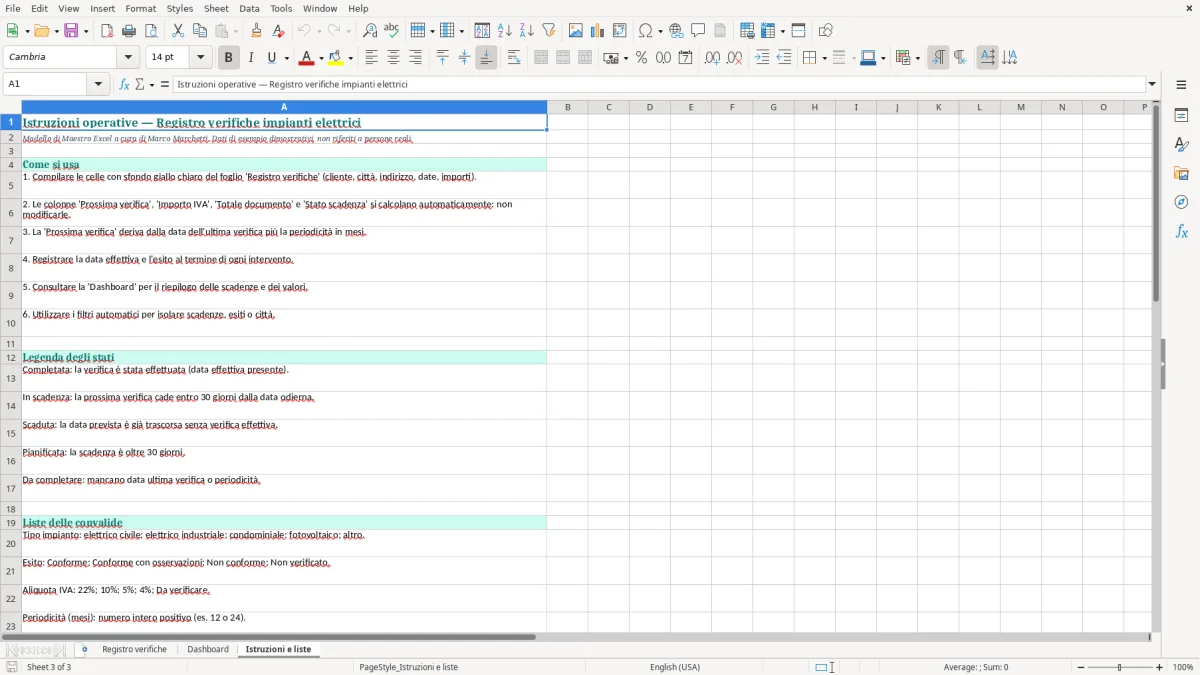1200x675 pixels.
Task: Apply the red font color swatch
Action: [307, 58]
